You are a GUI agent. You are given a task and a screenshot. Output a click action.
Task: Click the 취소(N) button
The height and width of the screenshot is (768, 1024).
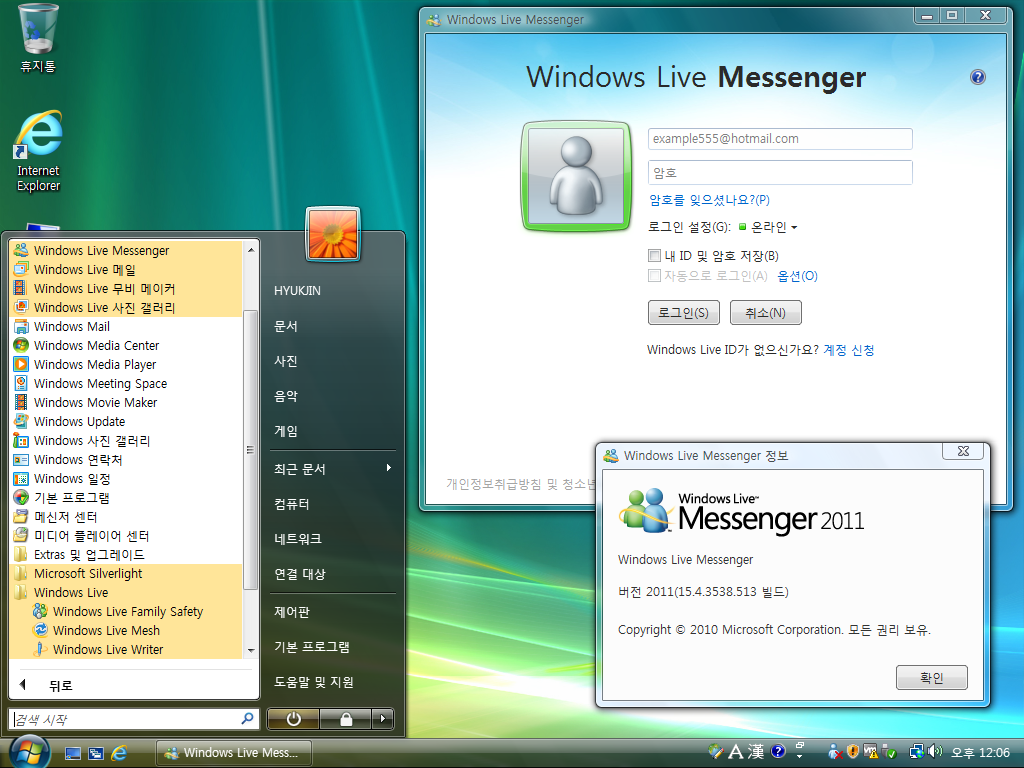765,313
